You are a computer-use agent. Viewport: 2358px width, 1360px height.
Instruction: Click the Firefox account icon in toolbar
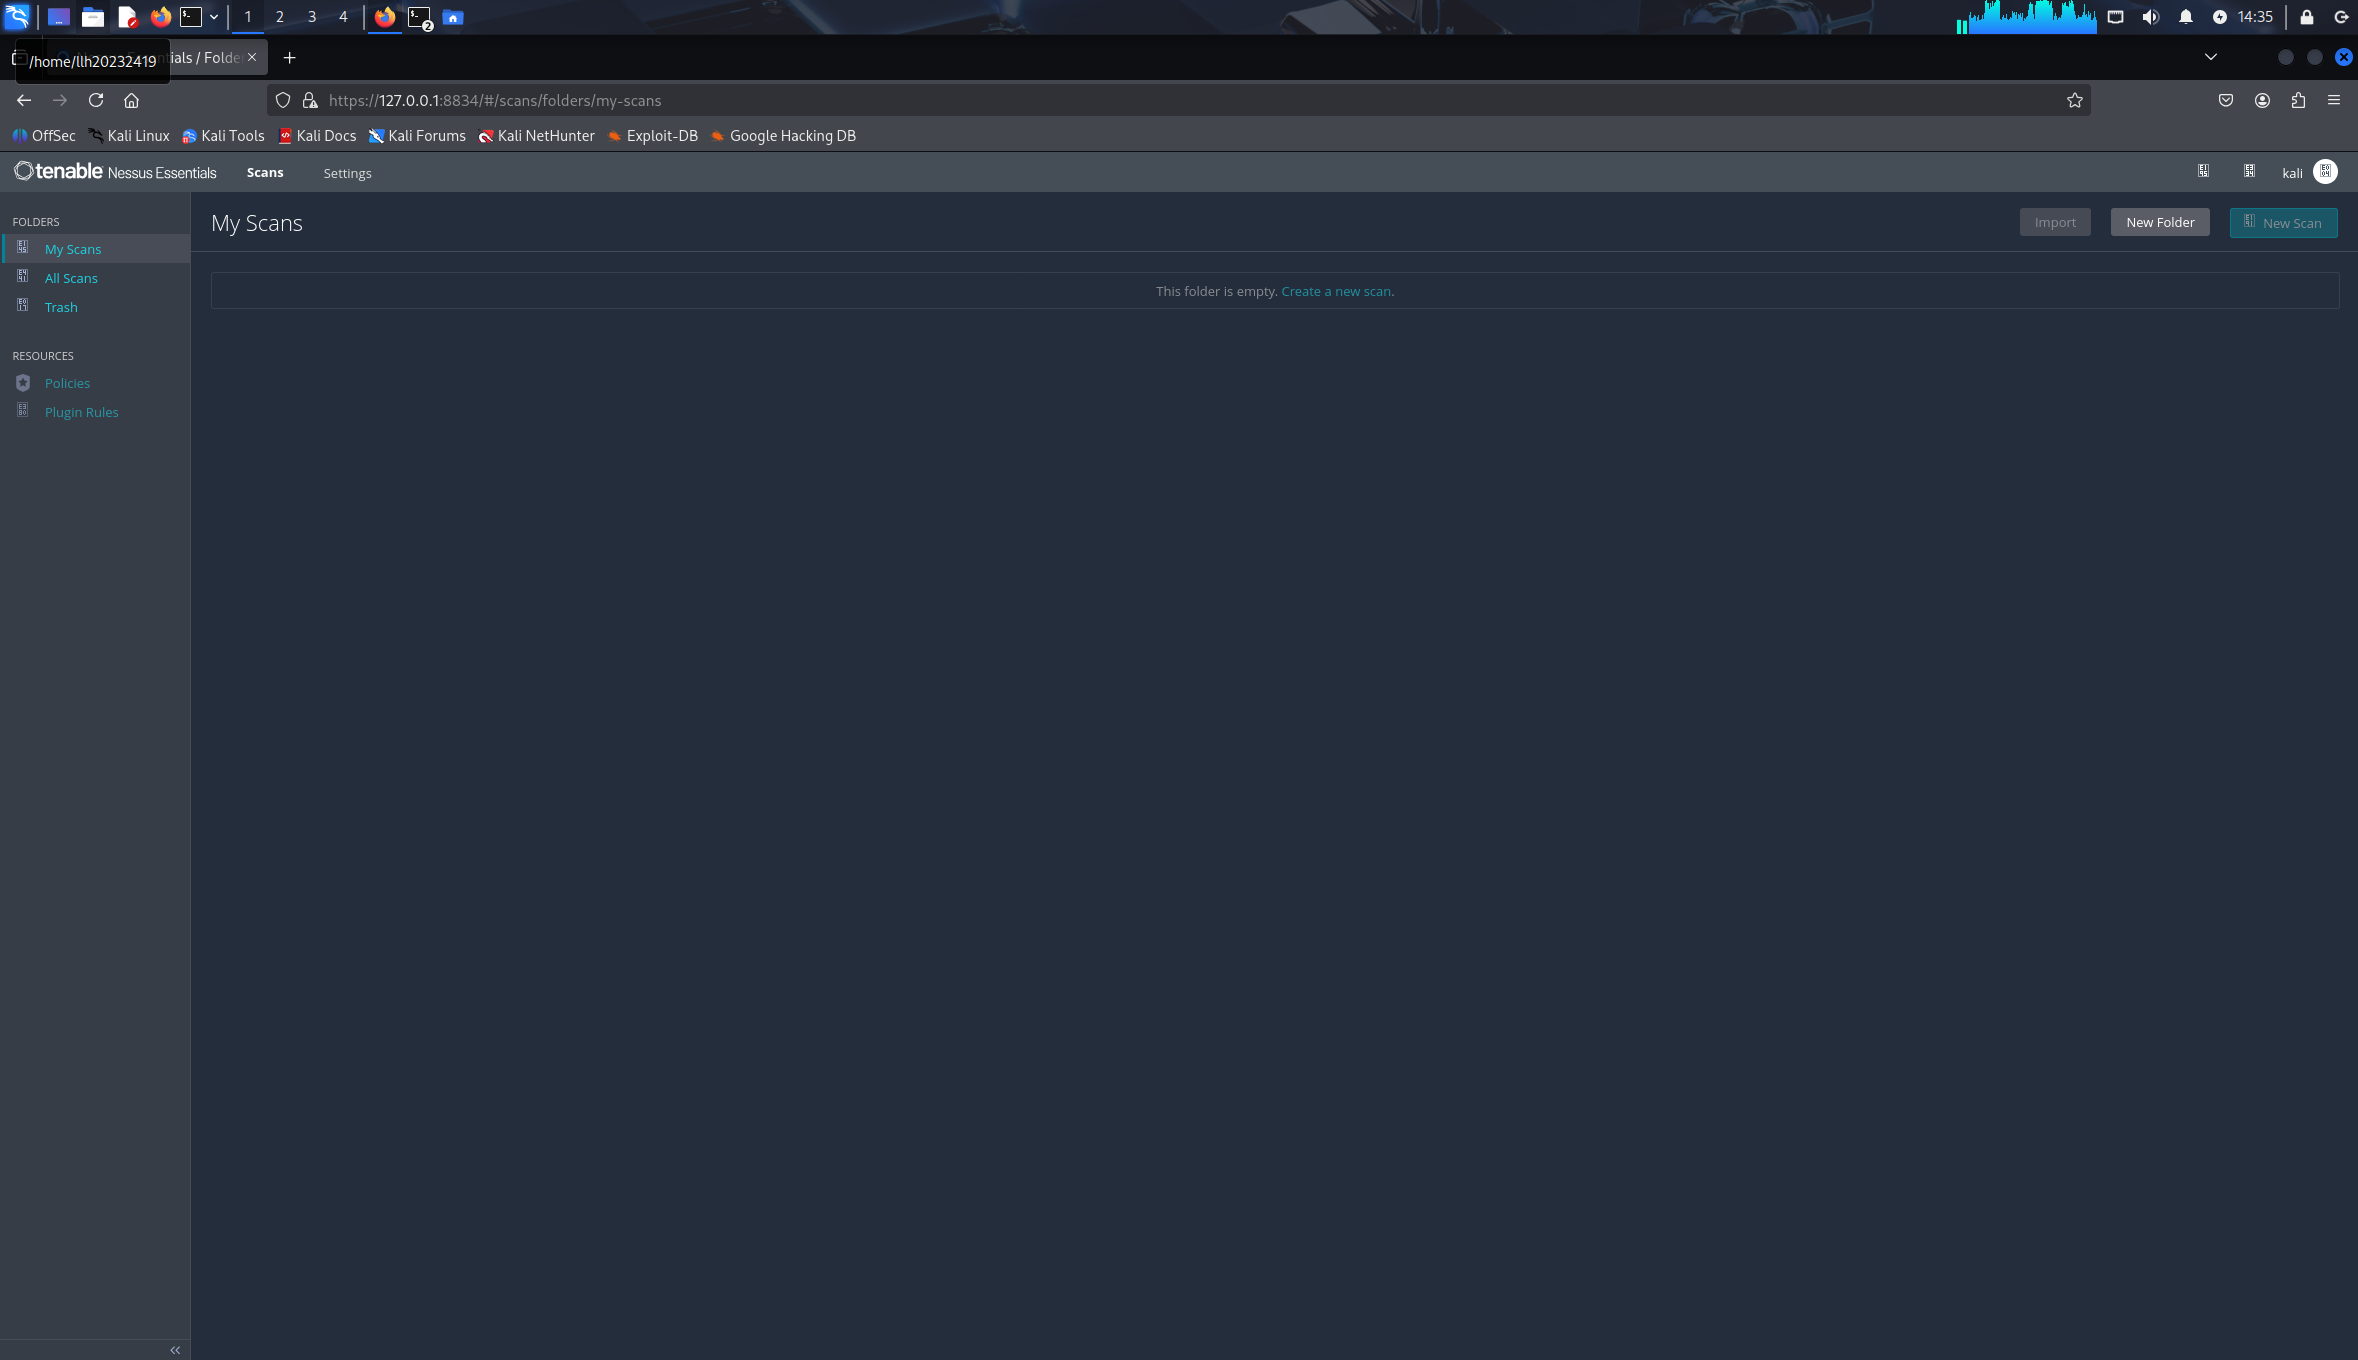tap(2262, 100)
